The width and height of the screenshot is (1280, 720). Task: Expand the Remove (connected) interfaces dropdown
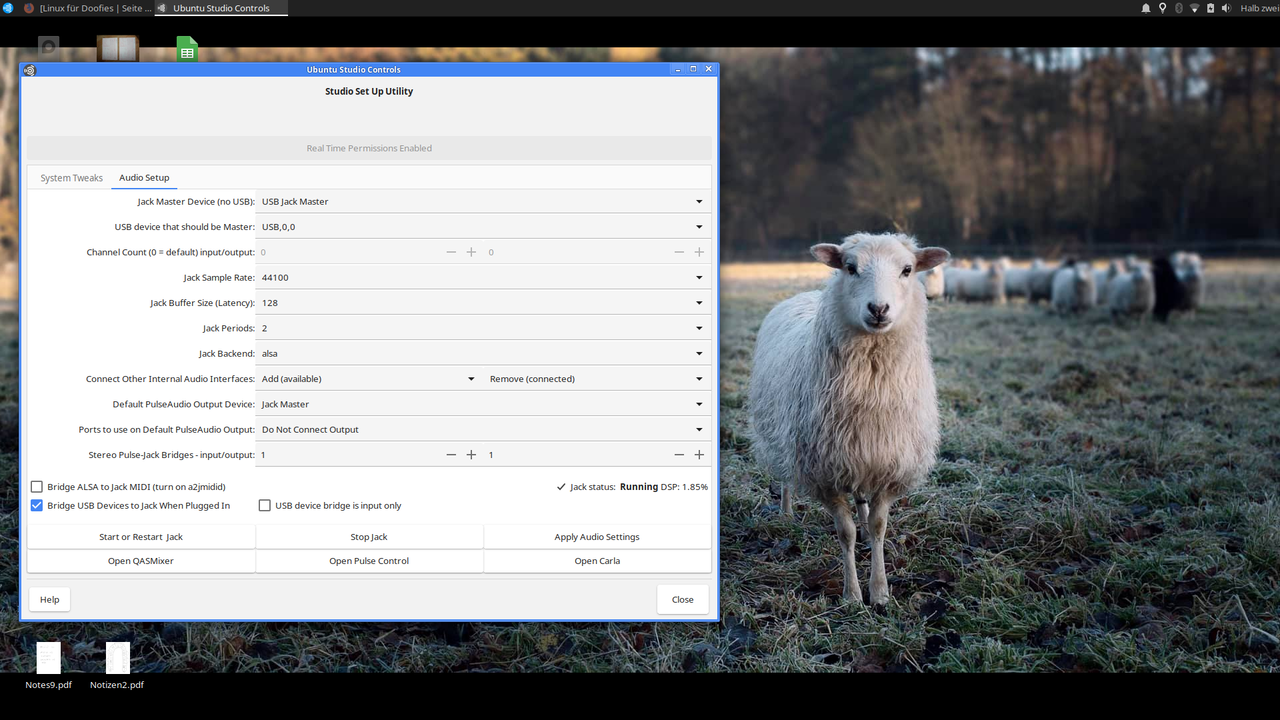coord(597,379)
